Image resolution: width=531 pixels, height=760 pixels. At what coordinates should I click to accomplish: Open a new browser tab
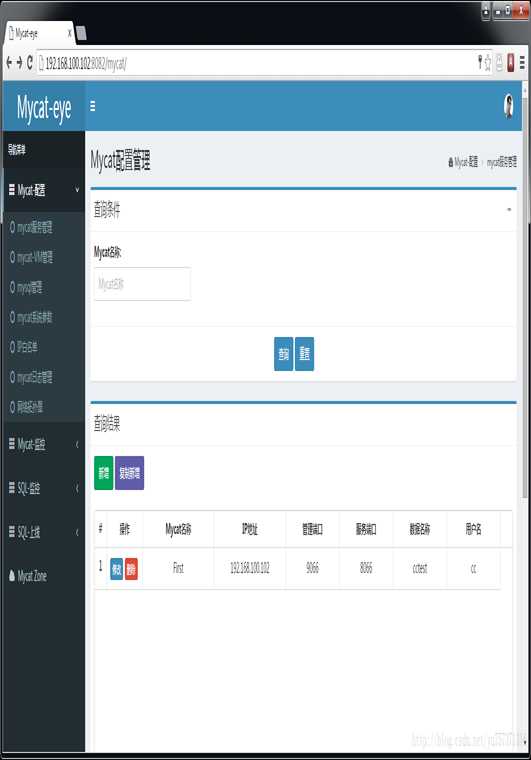(x=81, y=33)
